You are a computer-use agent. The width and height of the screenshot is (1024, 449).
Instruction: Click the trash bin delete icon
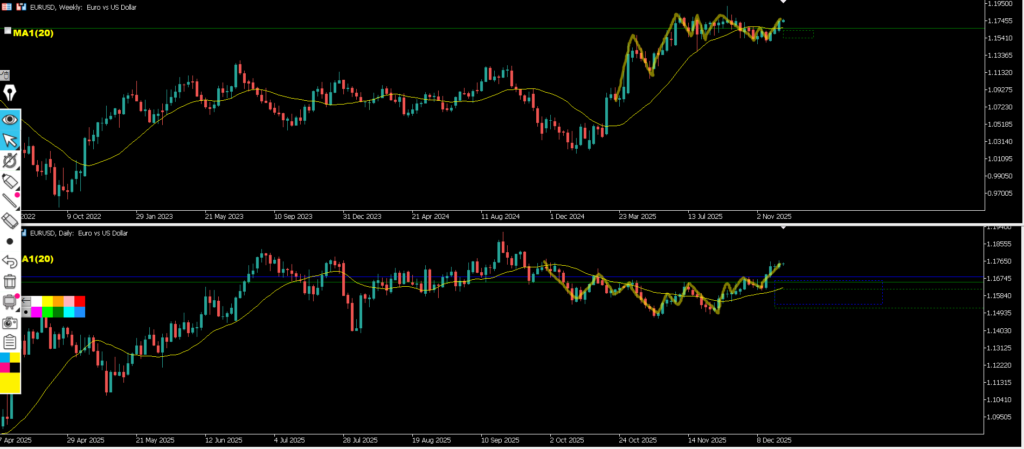[10, 283]
